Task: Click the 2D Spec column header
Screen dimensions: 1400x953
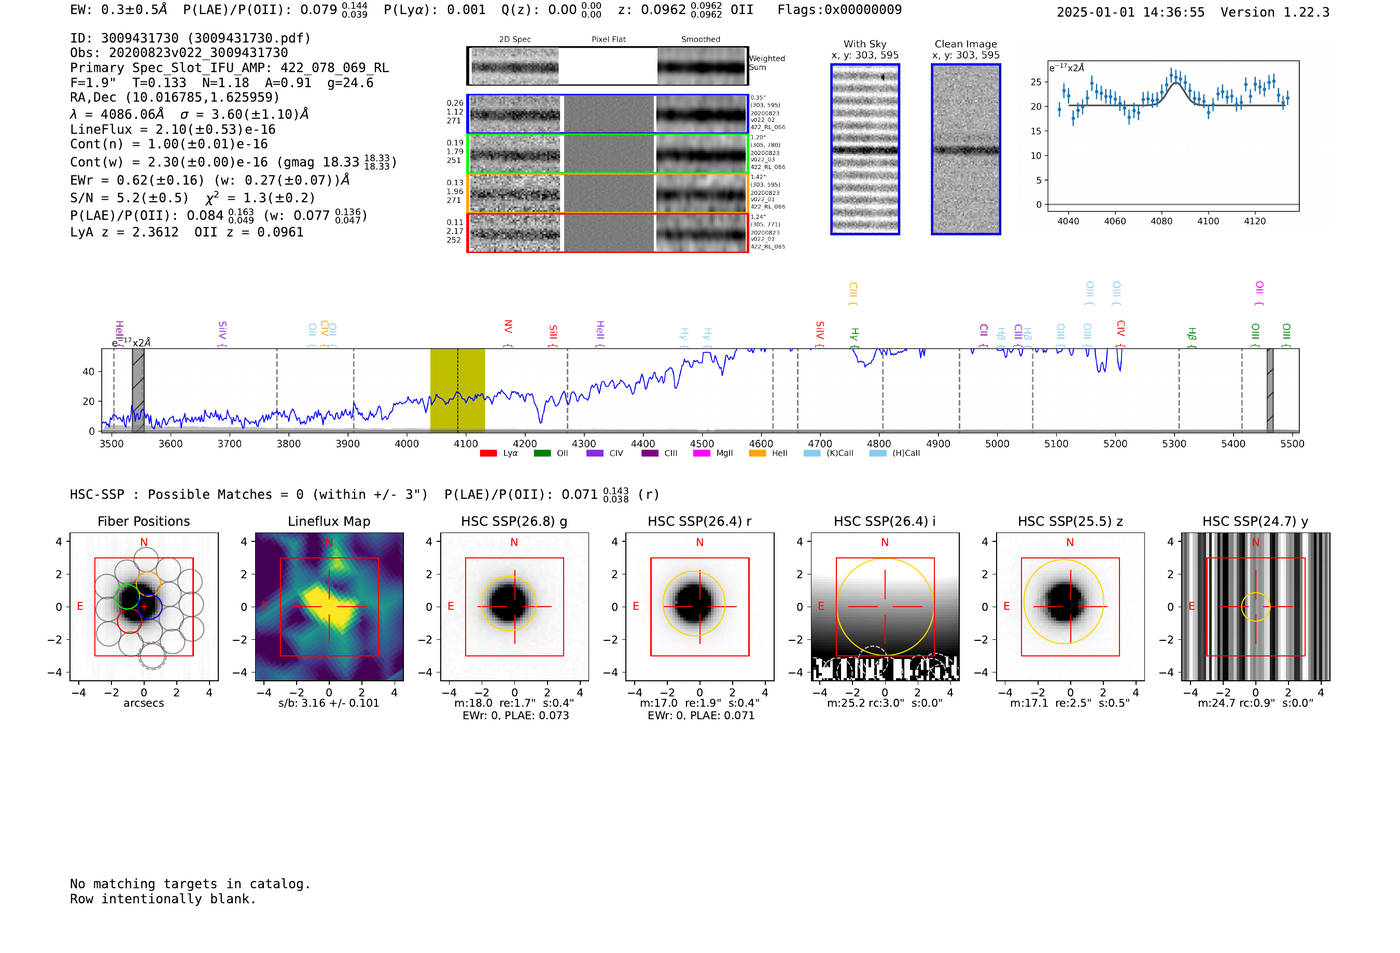Action: (515, 40)
